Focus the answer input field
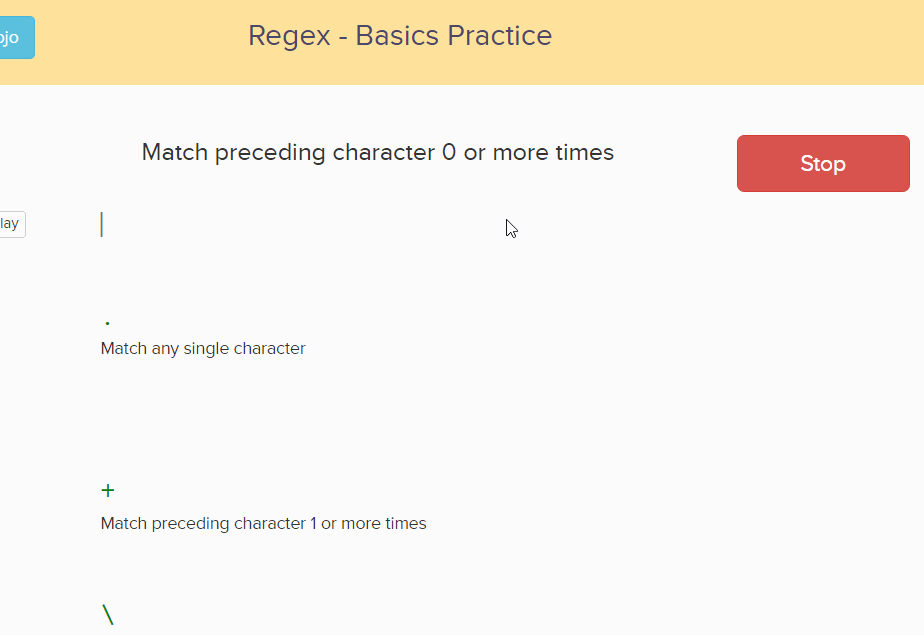 (300, 225)
